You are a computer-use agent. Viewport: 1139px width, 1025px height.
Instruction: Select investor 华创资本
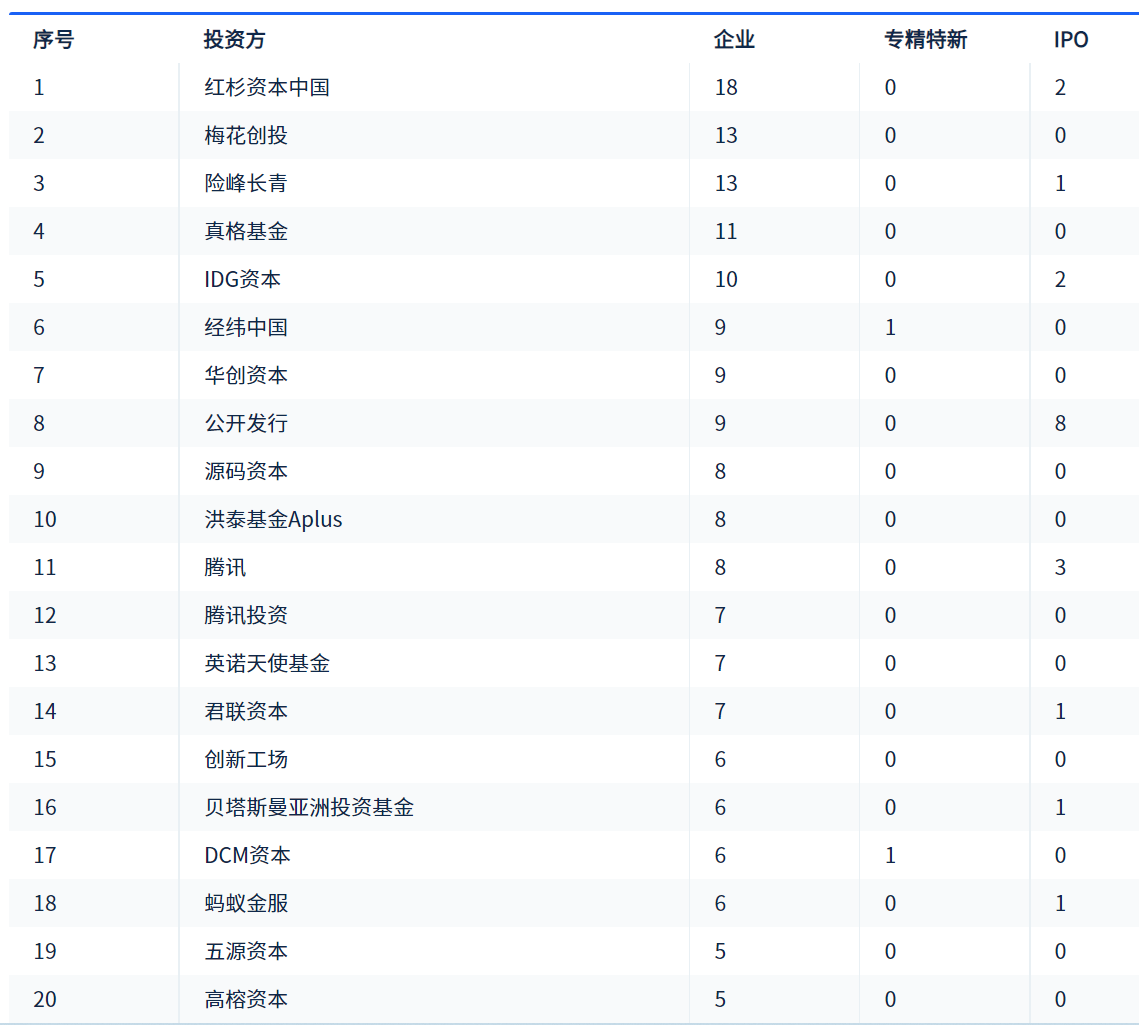[x=246, y=375]
